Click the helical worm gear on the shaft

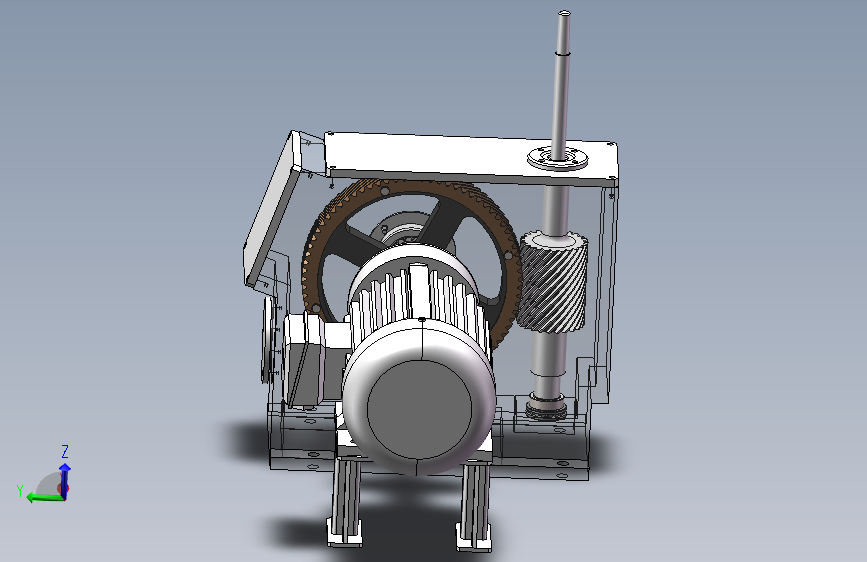tap(553, 281)
